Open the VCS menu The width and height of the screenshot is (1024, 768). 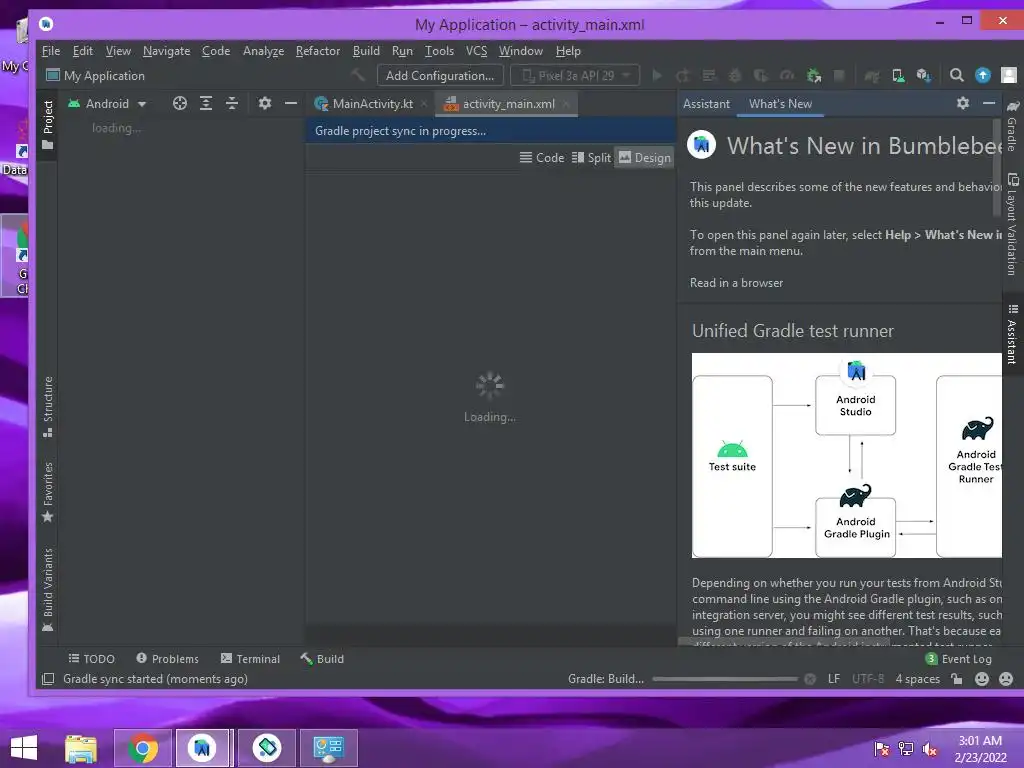coord(476,51)
